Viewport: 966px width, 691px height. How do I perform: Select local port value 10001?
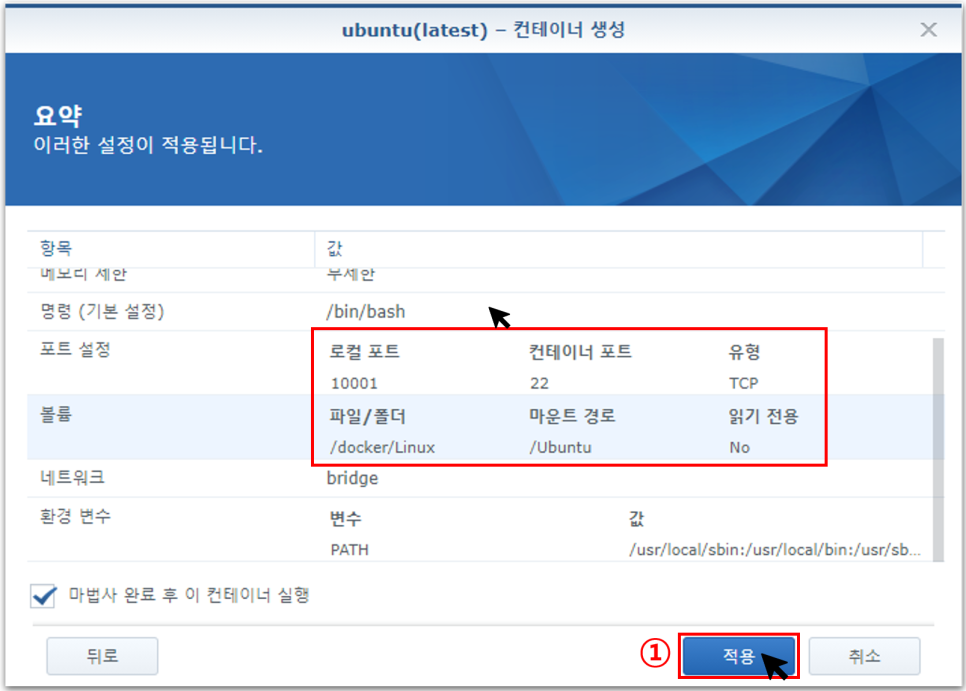[354, 383]
